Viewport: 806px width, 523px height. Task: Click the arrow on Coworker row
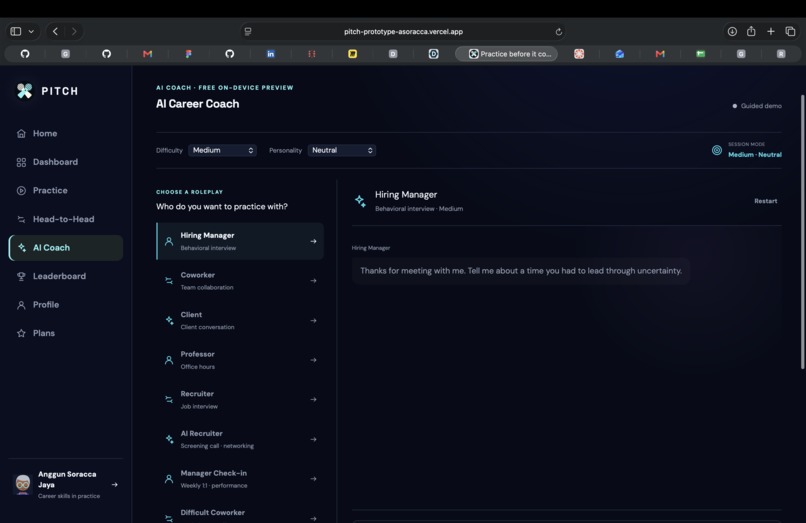click(313, 281)
